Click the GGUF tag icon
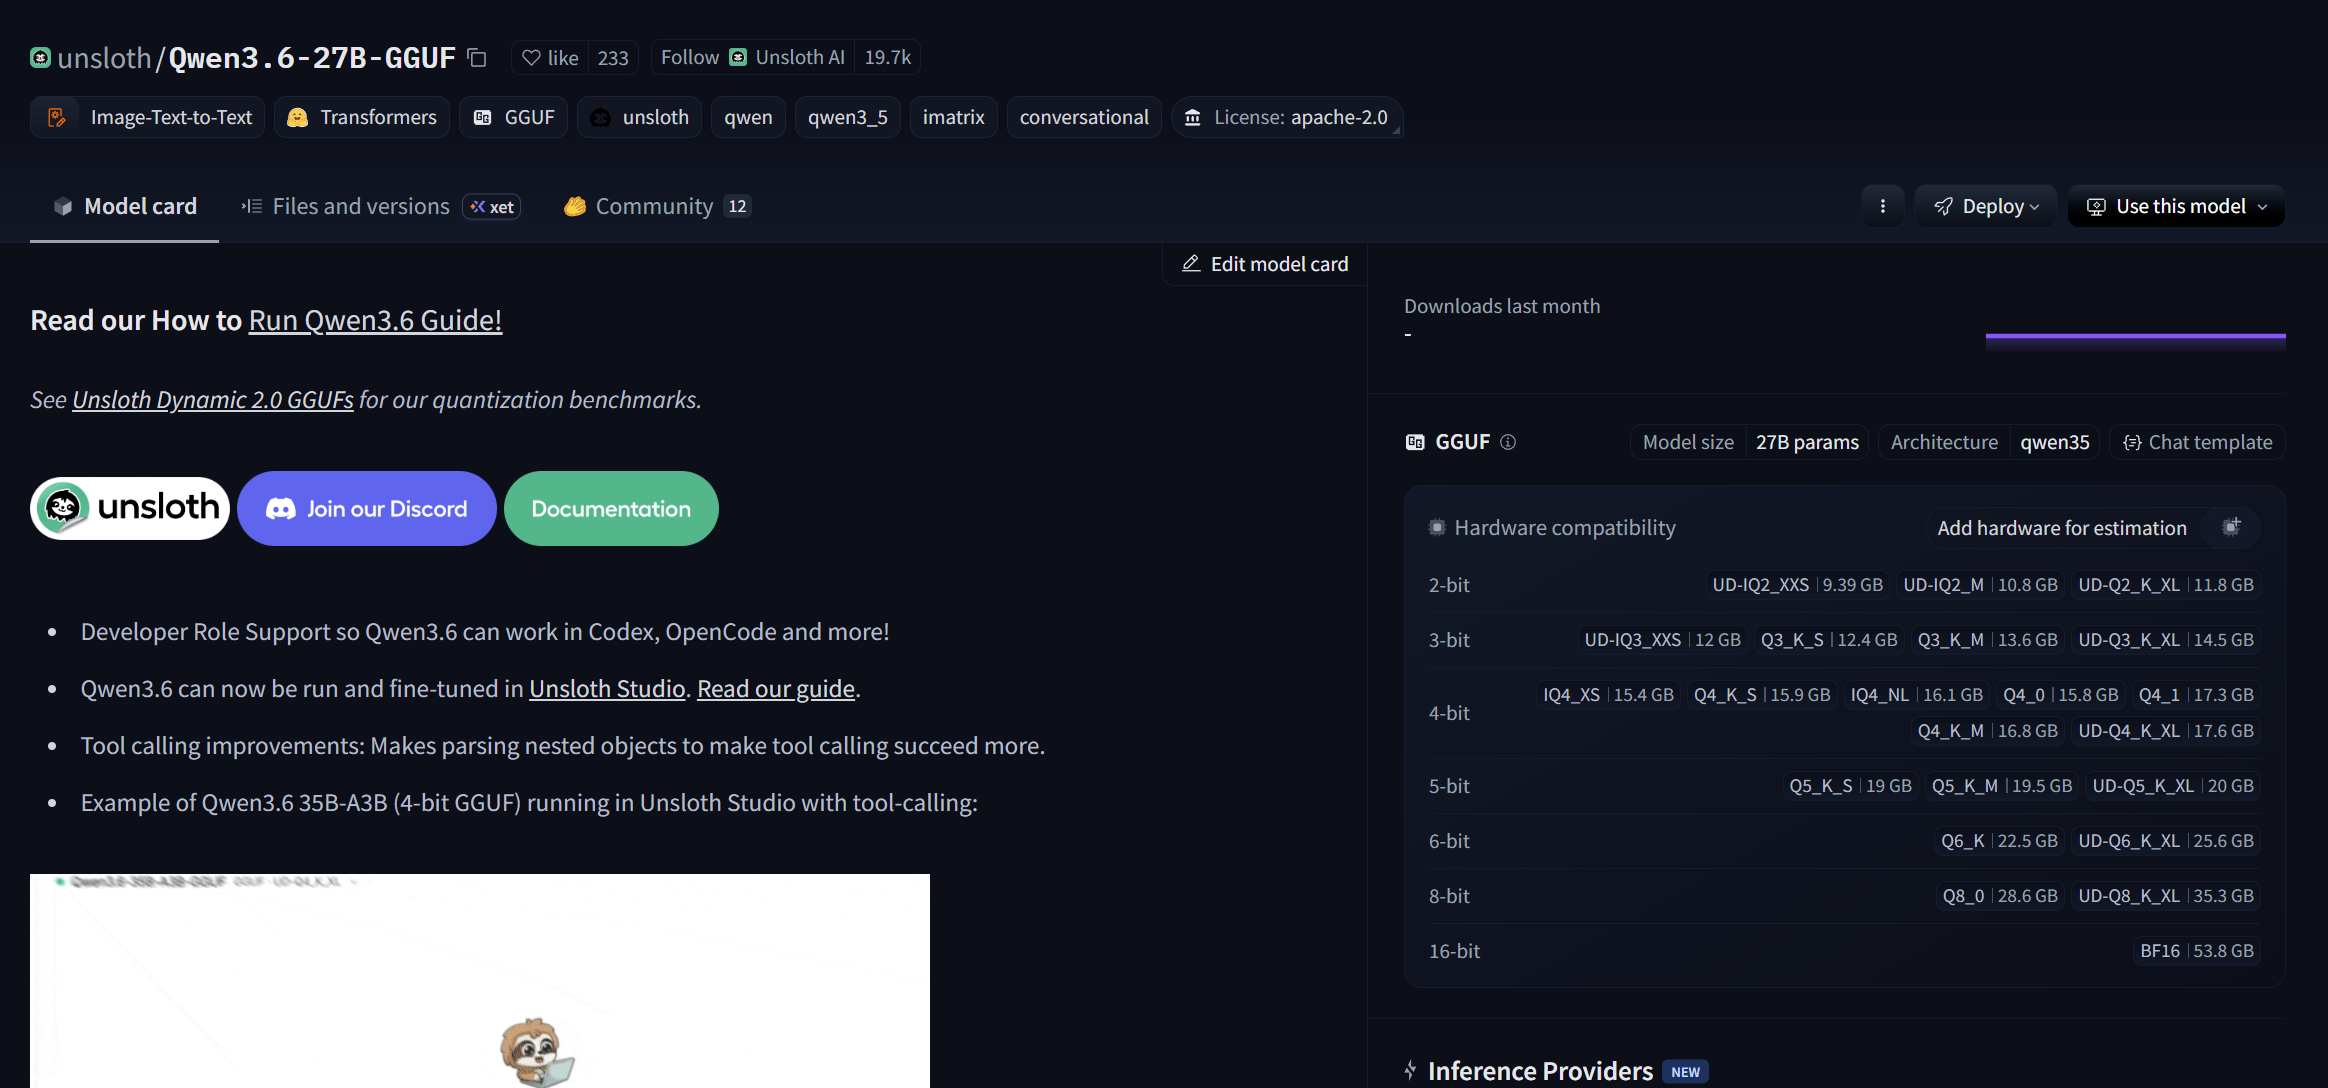 pyautogui.click(x=483, y=117)
